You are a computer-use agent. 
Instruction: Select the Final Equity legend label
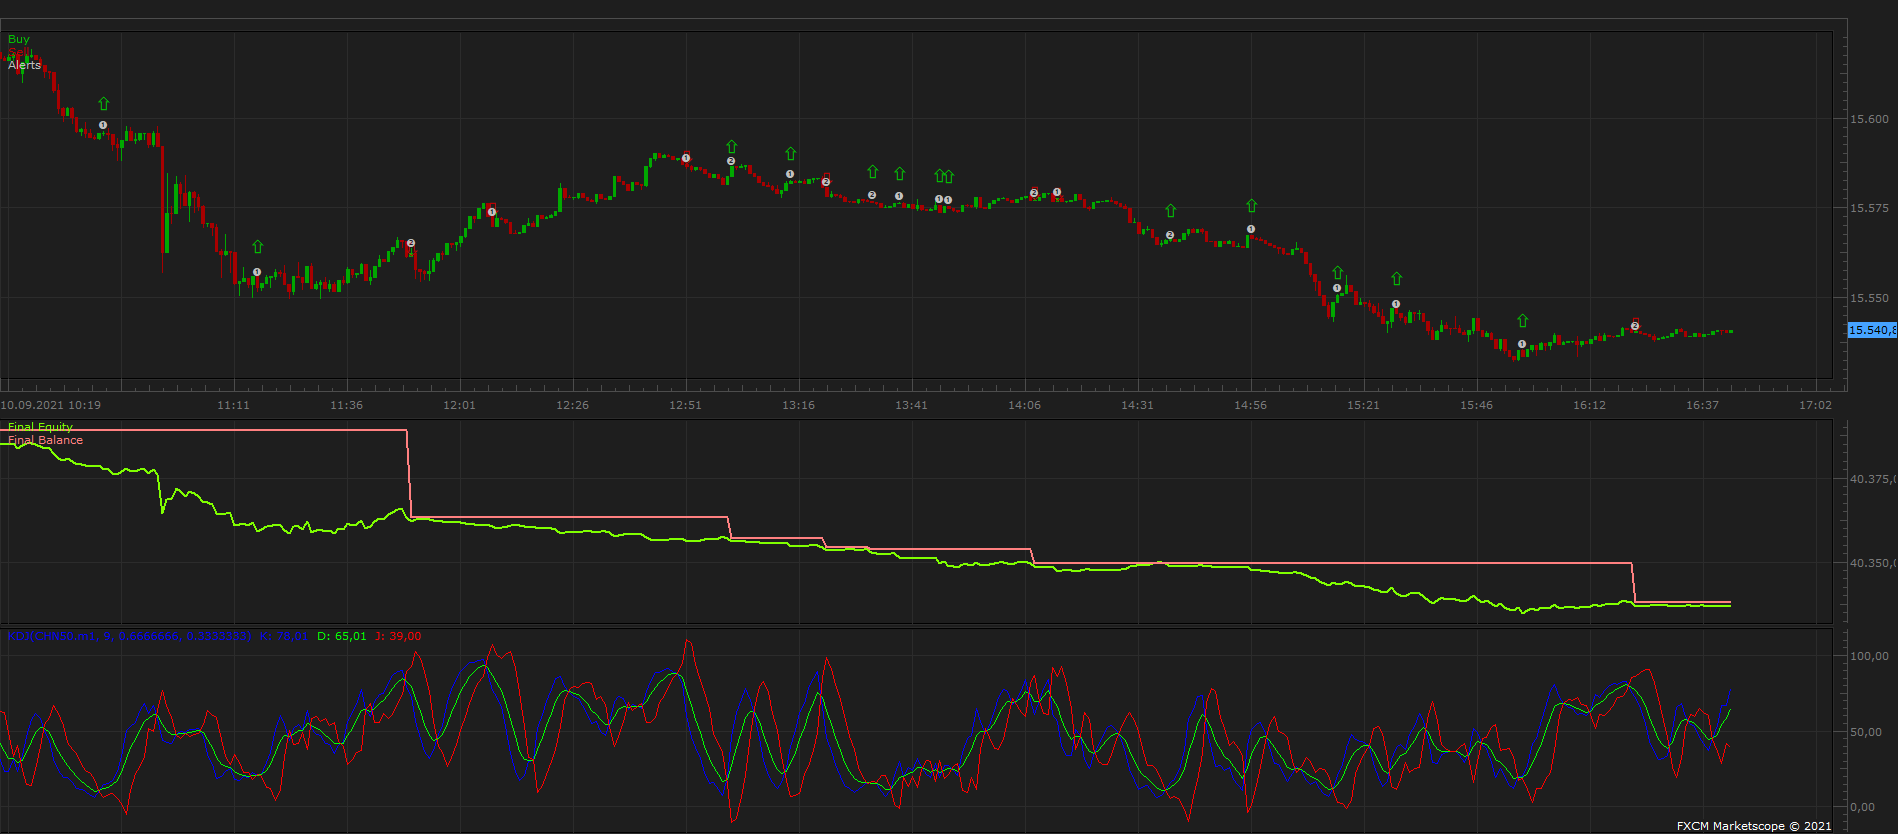coord(40,427)
